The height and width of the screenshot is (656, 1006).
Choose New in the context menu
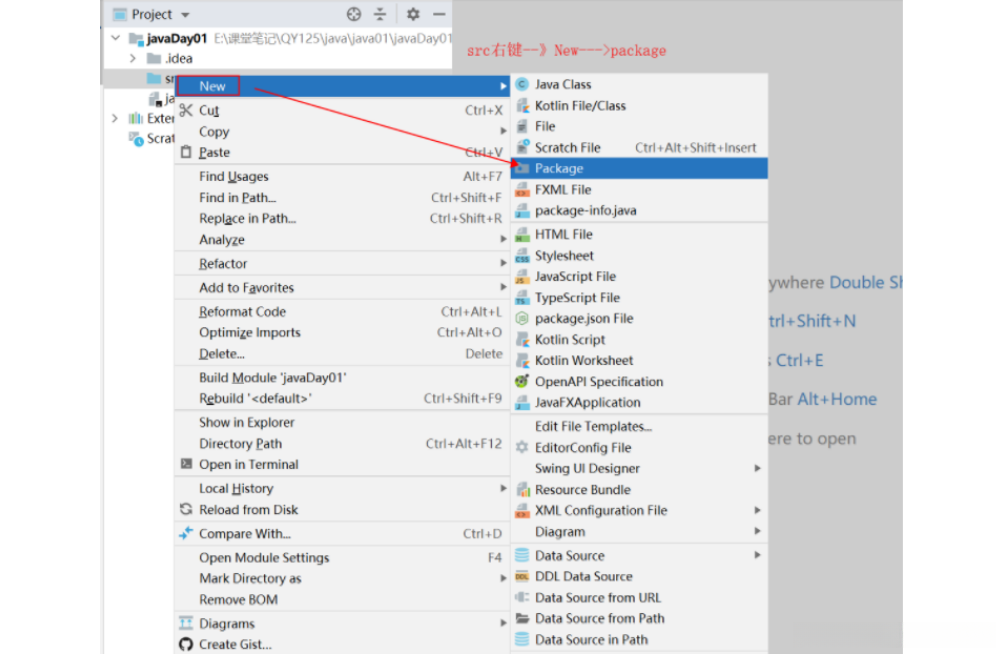[x=342, y=86]
